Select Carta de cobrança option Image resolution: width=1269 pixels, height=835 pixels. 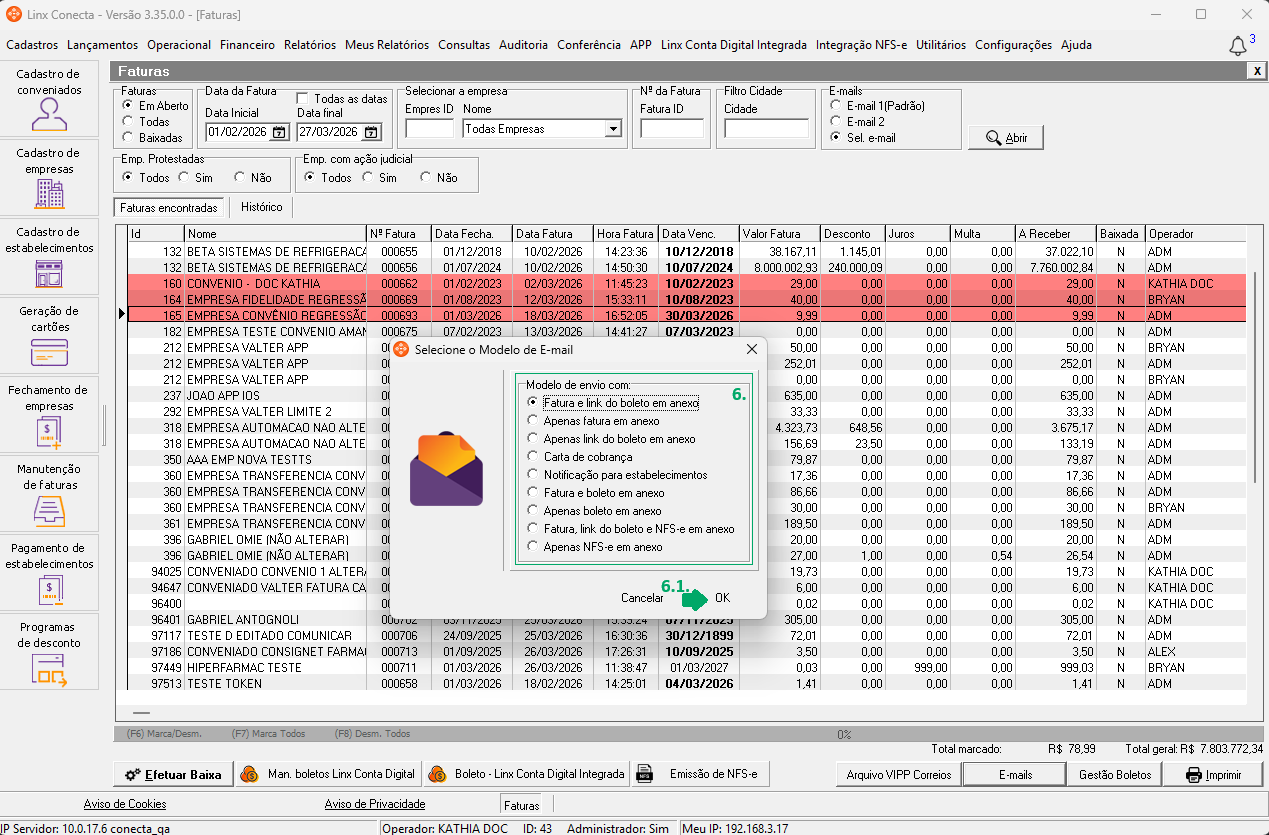coord(580,457)
